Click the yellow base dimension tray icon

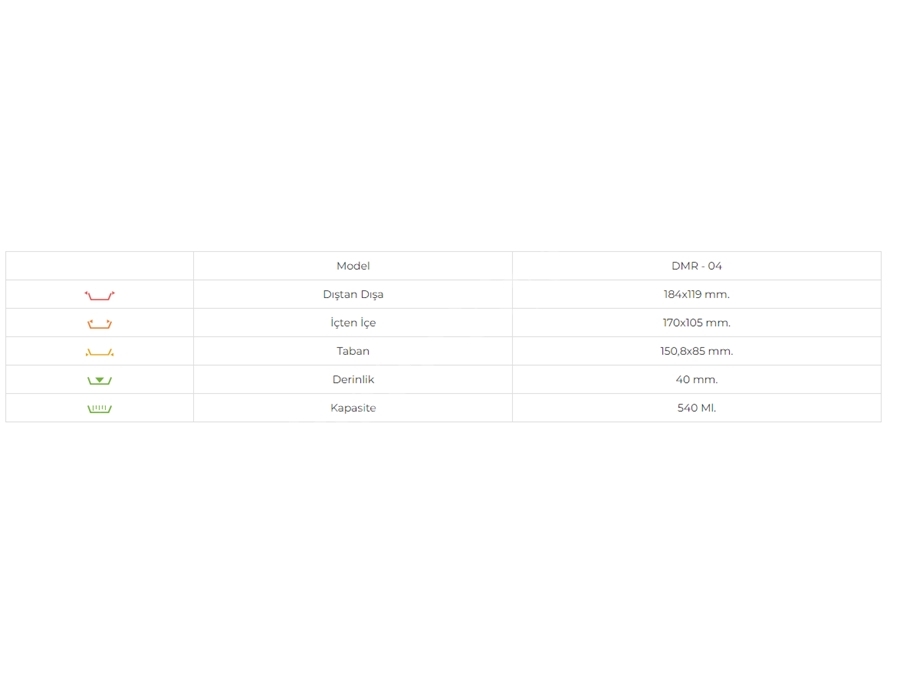pos(99,352)
